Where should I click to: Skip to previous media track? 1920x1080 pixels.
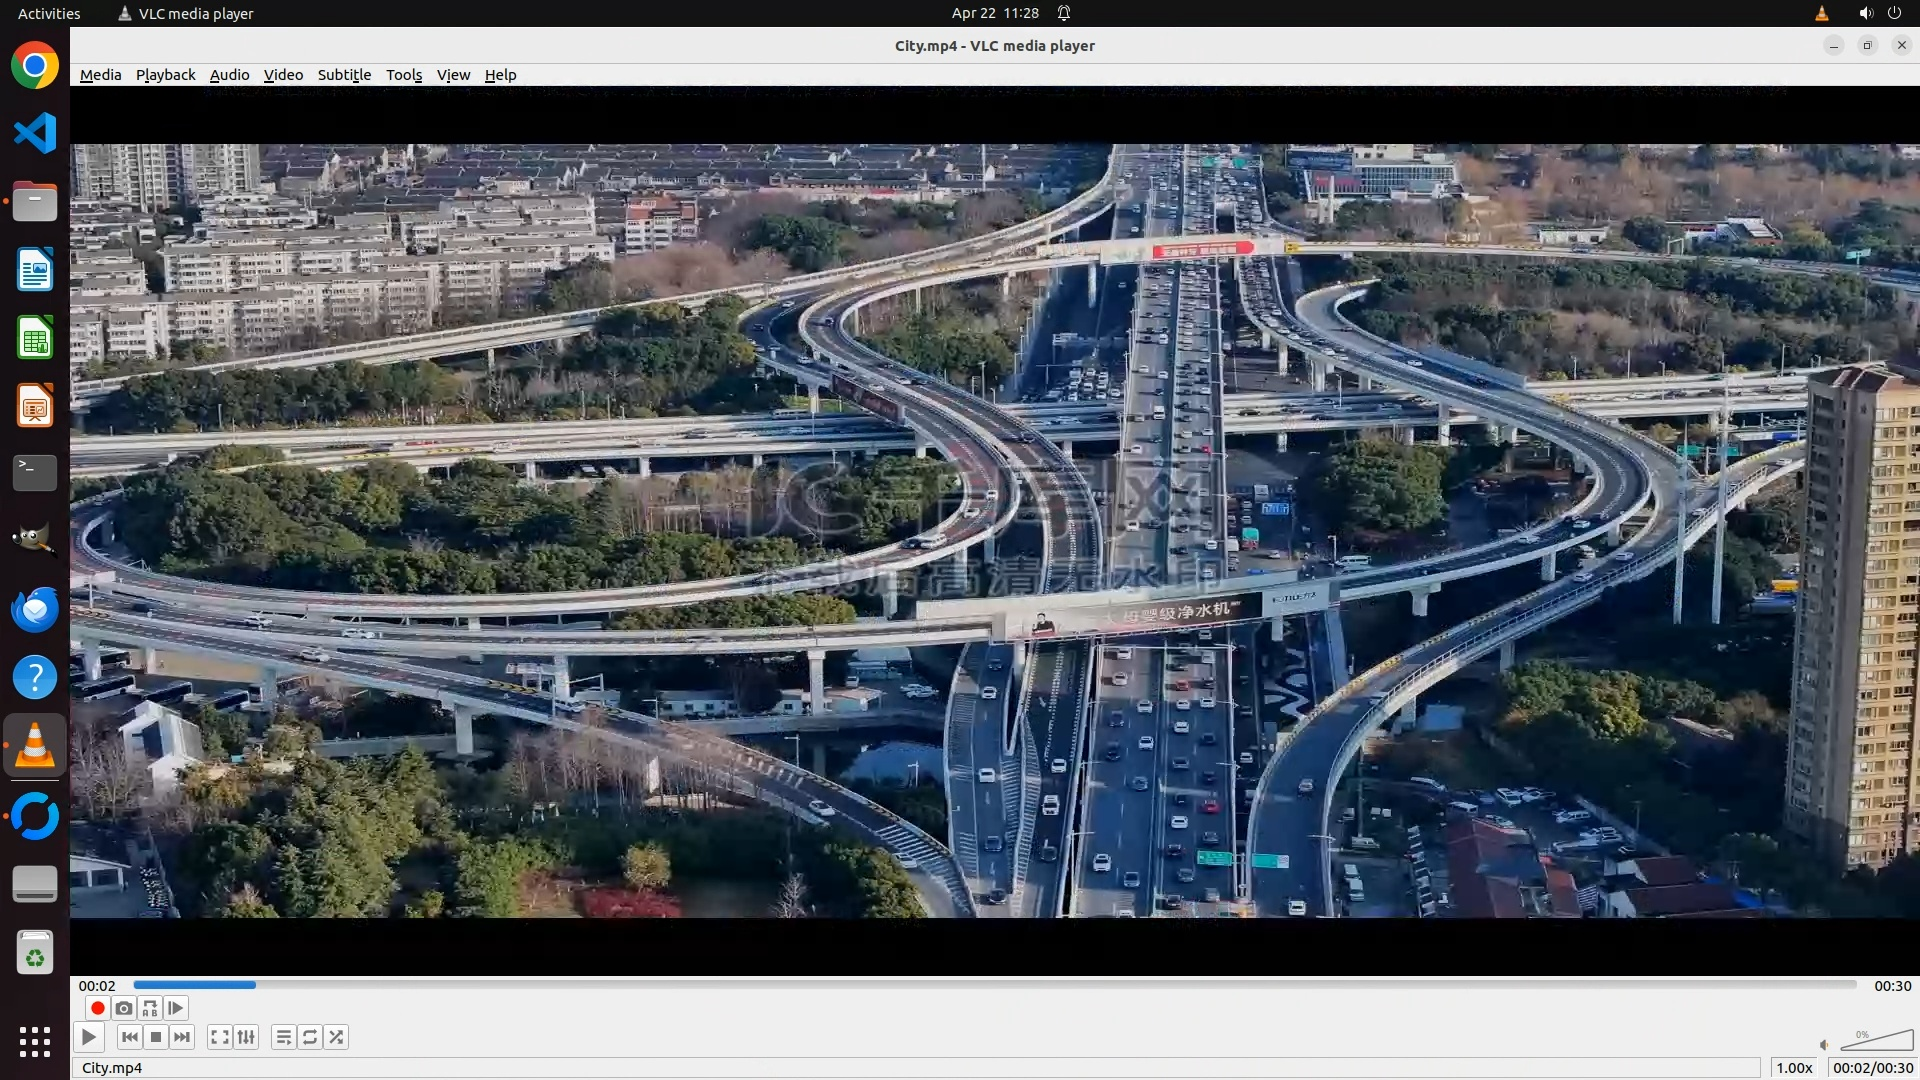(130, 1037)
